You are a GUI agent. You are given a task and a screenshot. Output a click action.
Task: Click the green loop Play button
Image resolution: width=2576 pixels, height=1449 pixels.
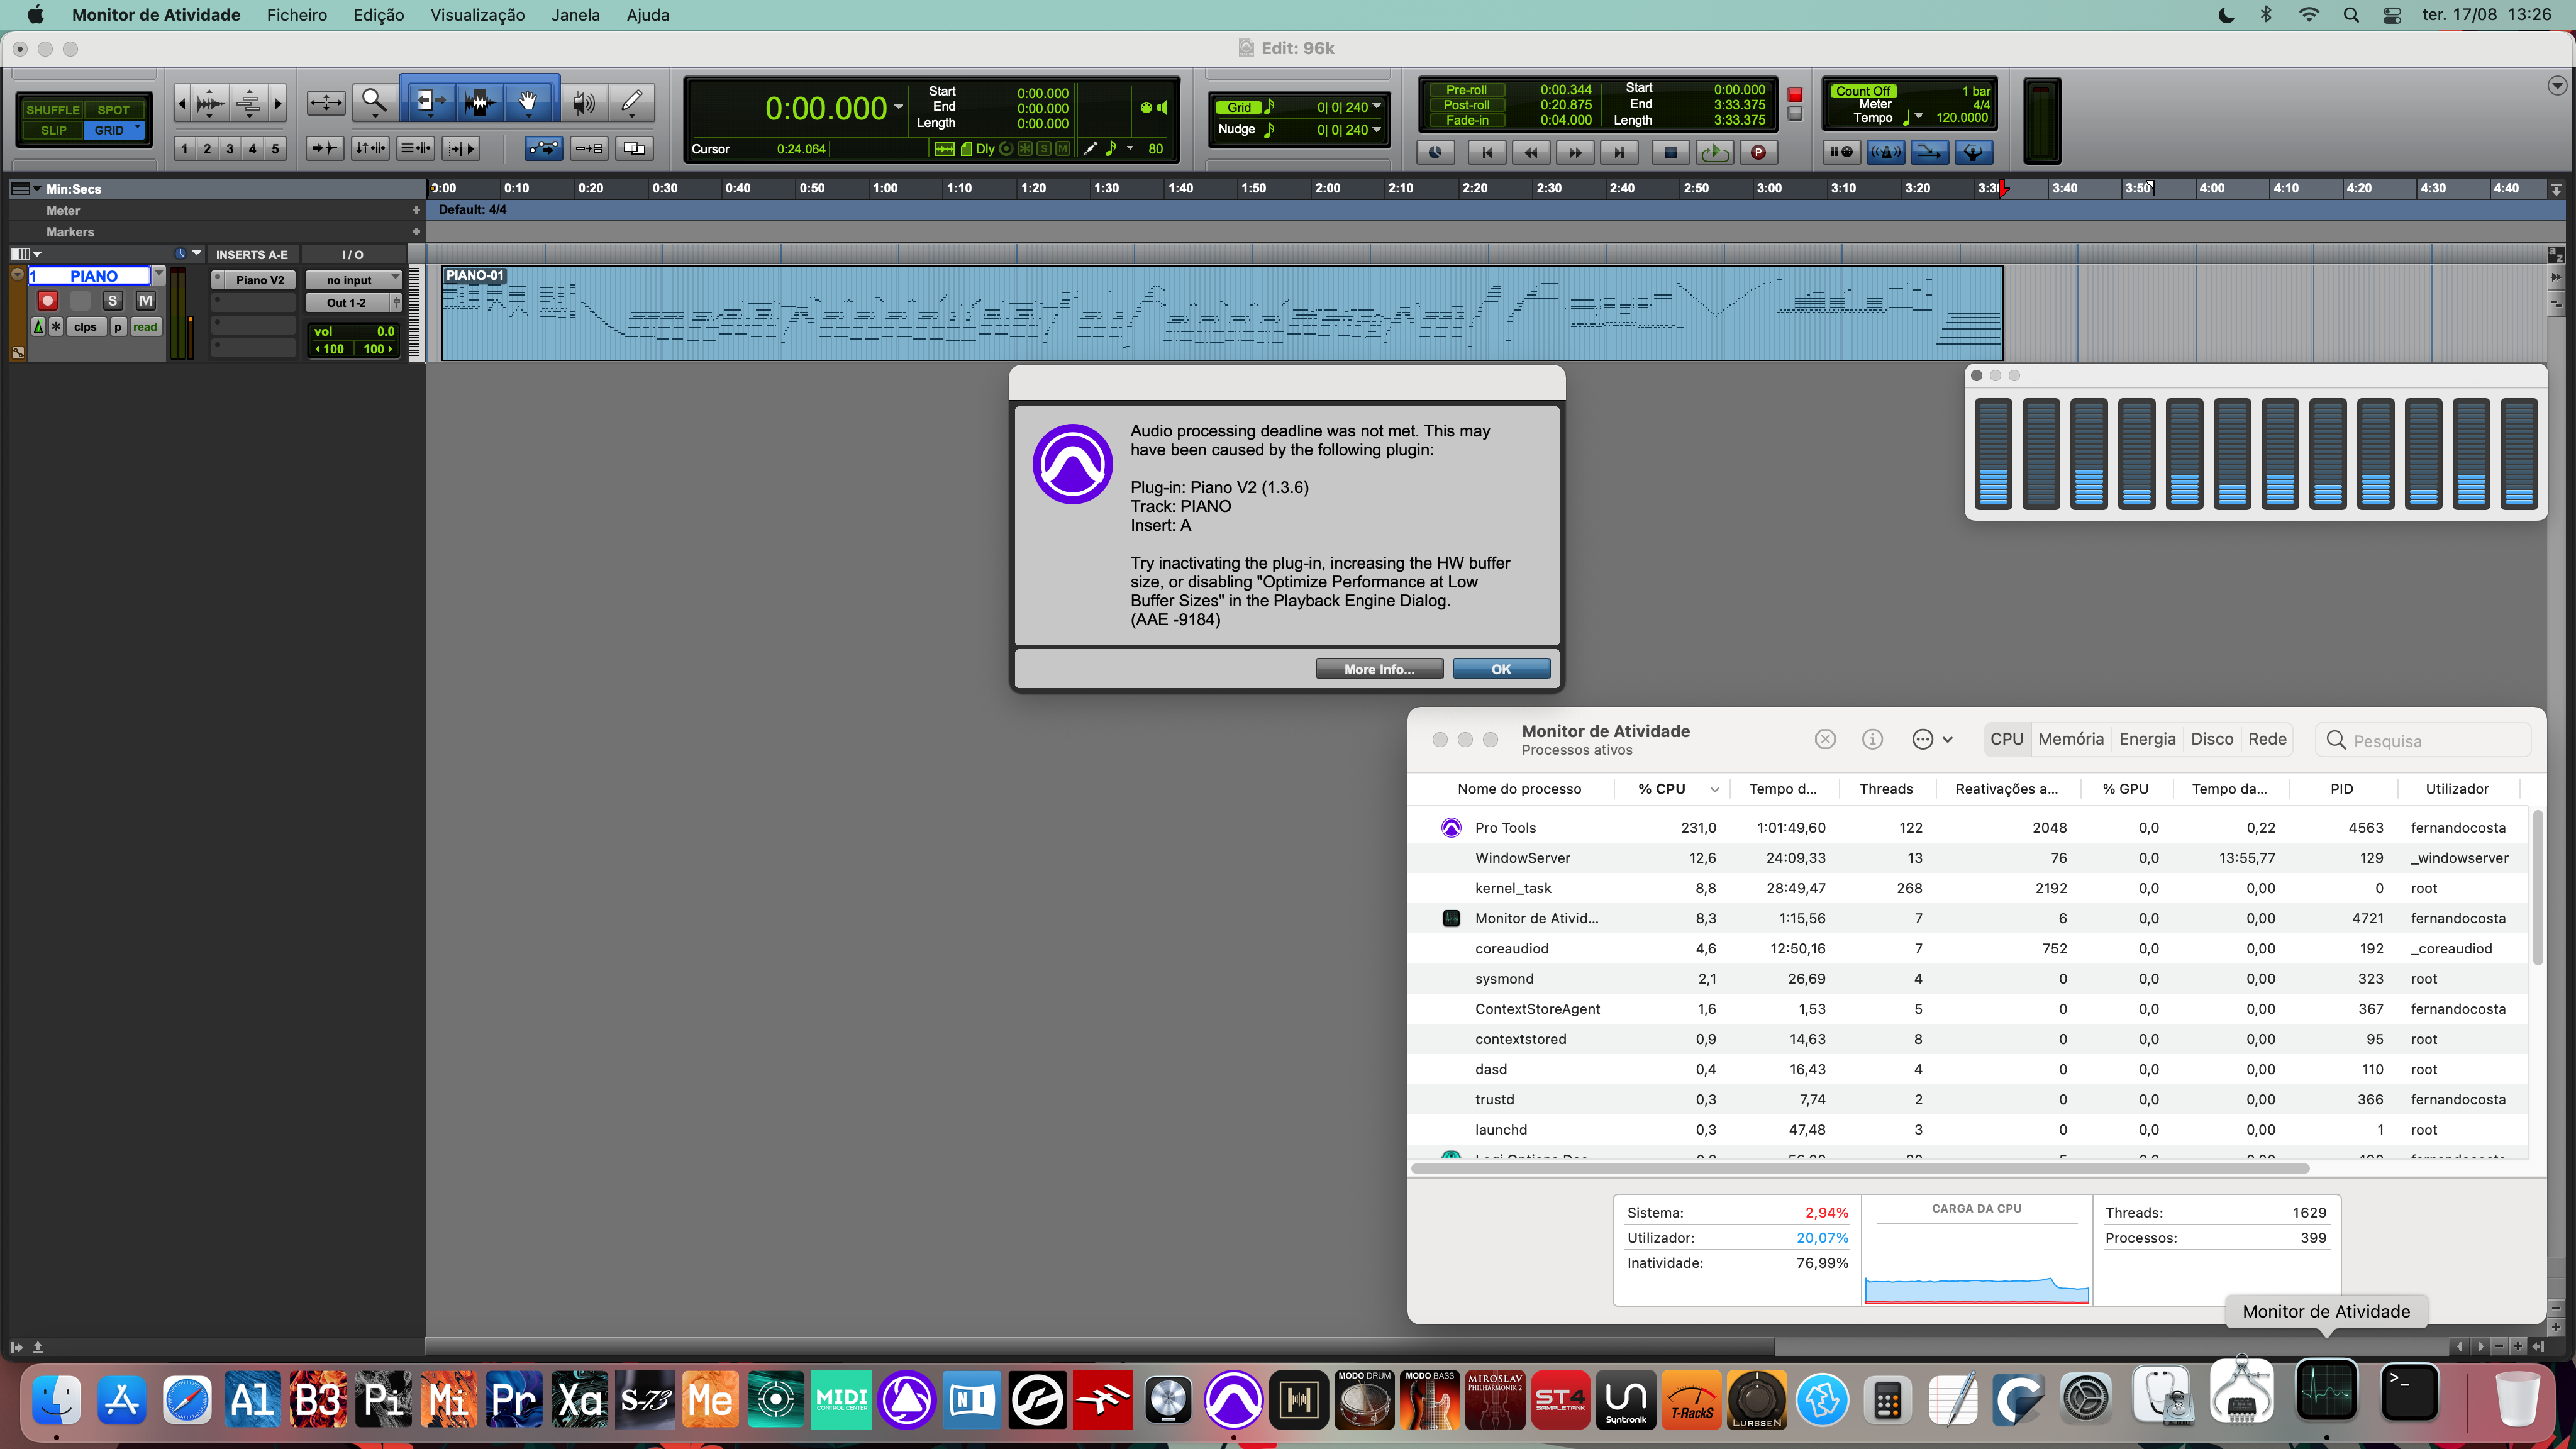(x=1715, y=152)
